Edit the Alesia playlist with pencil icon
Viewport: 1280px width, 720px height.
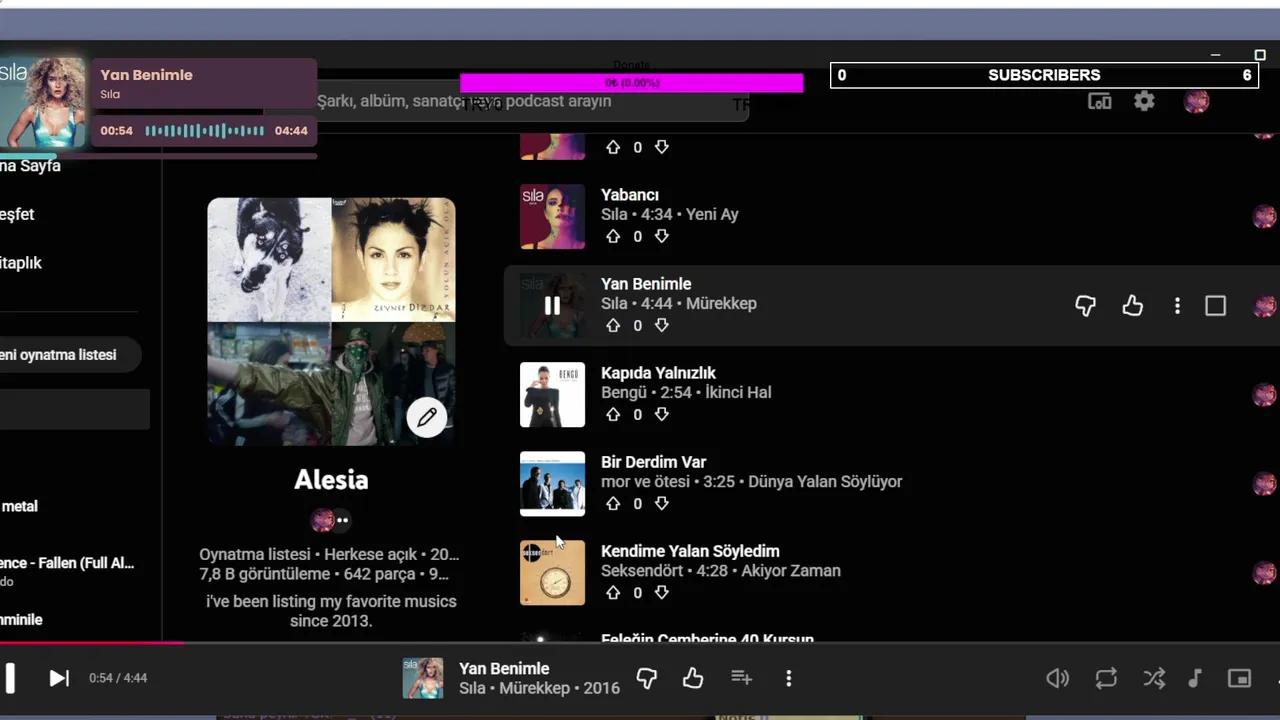tap(427, 417)
